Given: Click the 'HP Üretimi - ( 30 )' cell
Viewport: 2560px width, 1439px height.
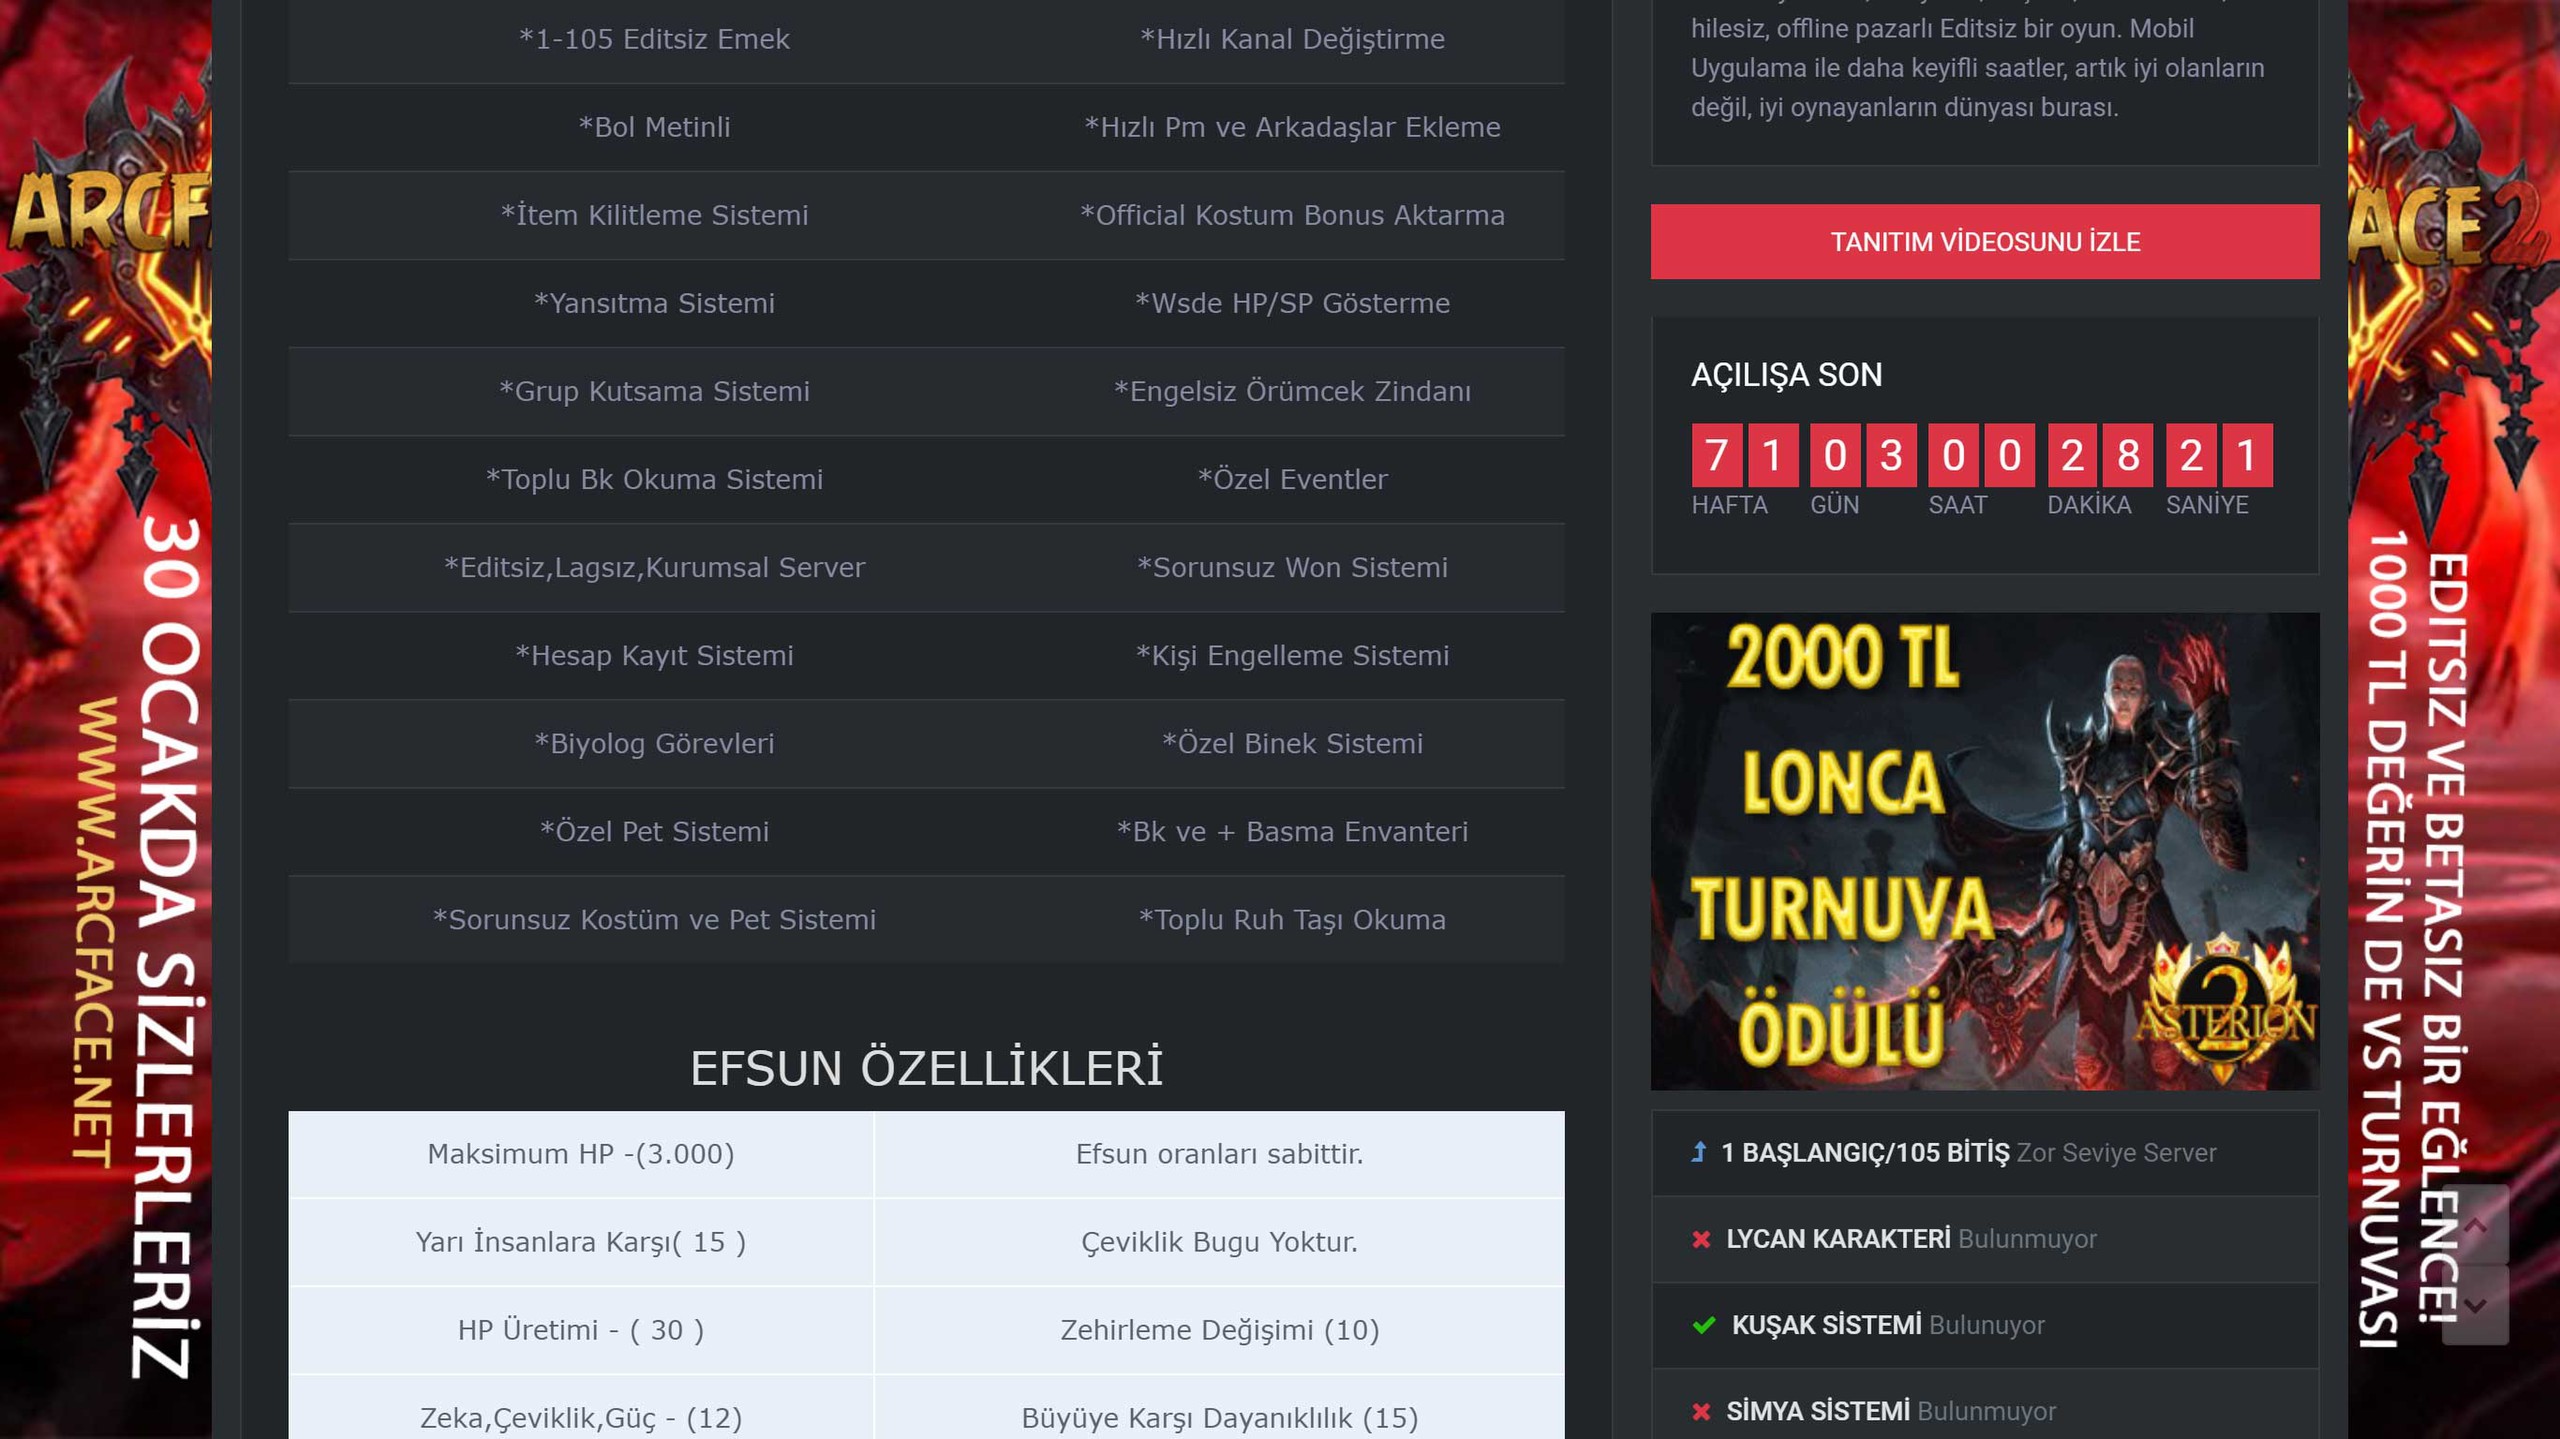Looking at the screenshot, I should point(581,1330).
